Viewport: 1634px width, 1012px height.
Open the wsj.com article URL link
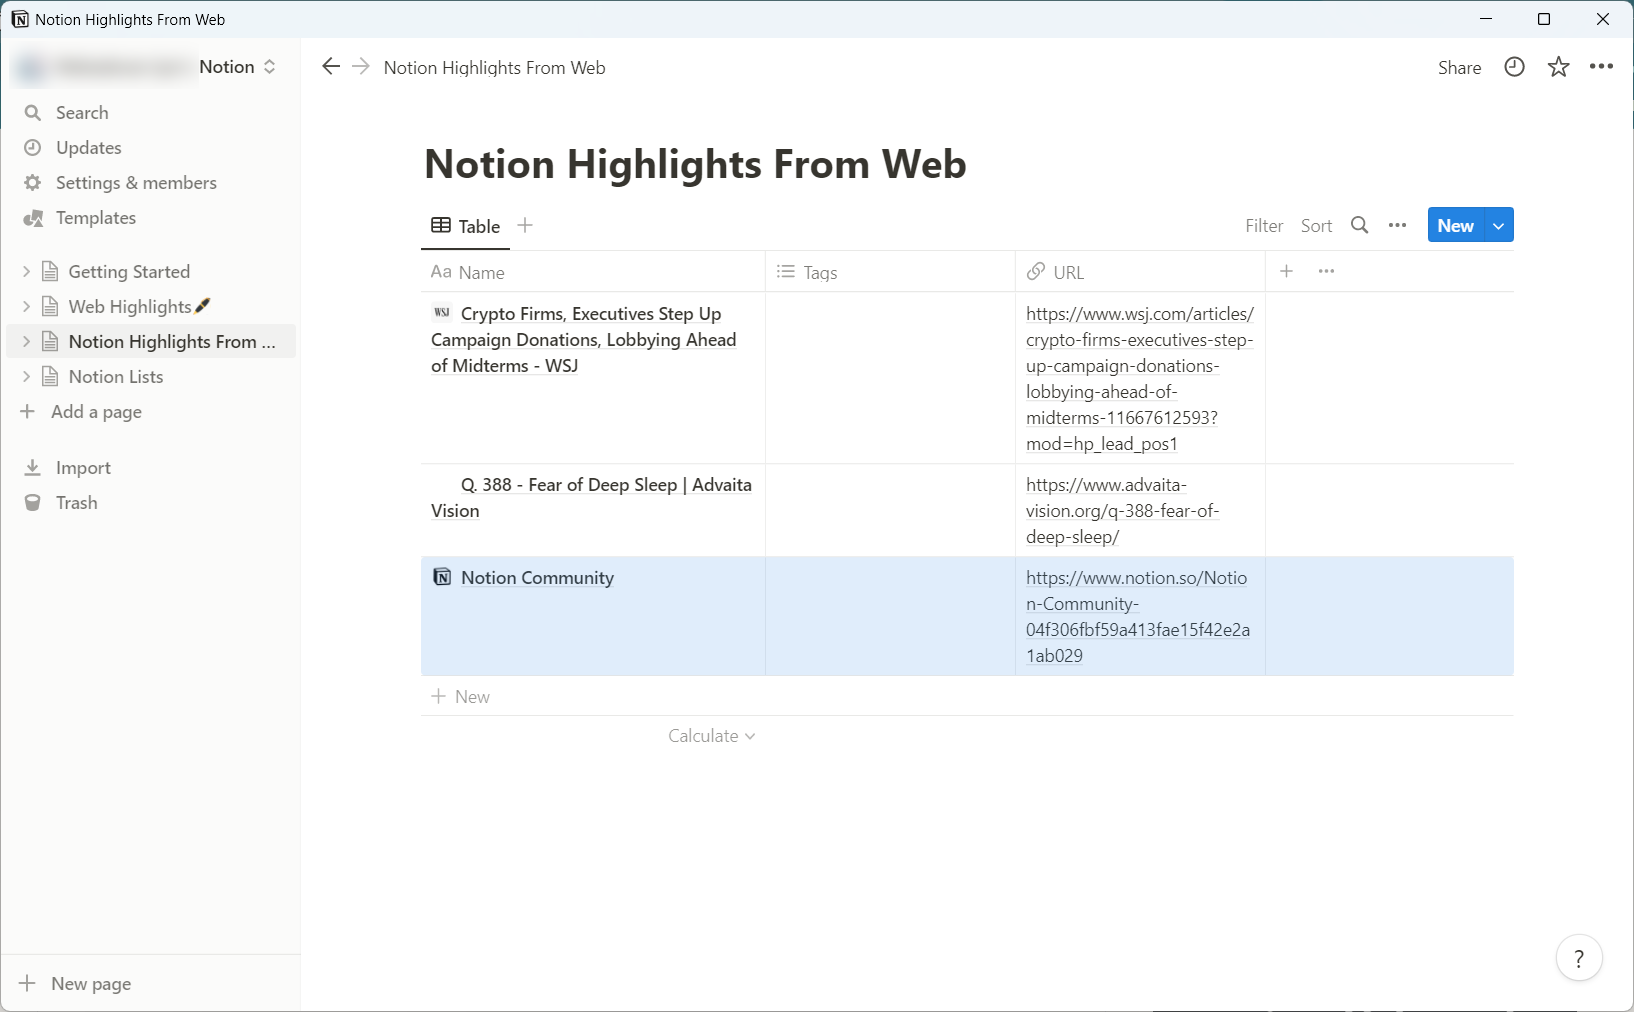pos(1140,379)
